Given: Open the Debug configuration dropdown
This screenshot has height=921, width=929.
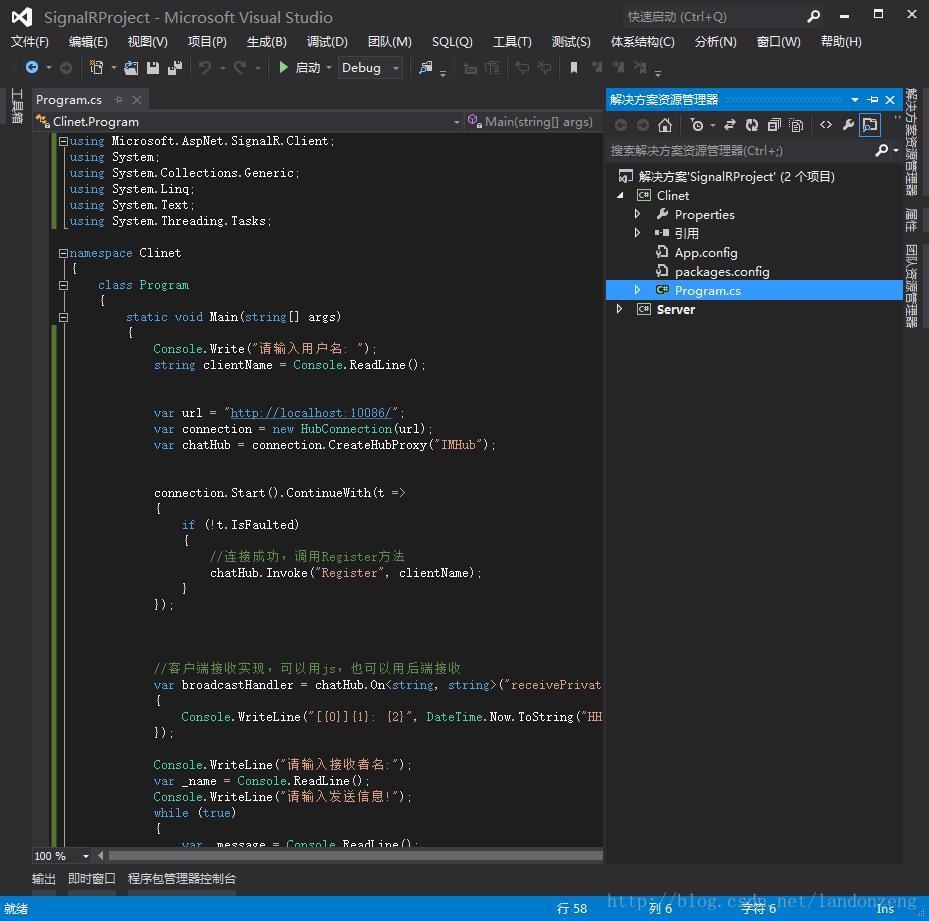Looking at the screenshot, I should pos(396,68).
